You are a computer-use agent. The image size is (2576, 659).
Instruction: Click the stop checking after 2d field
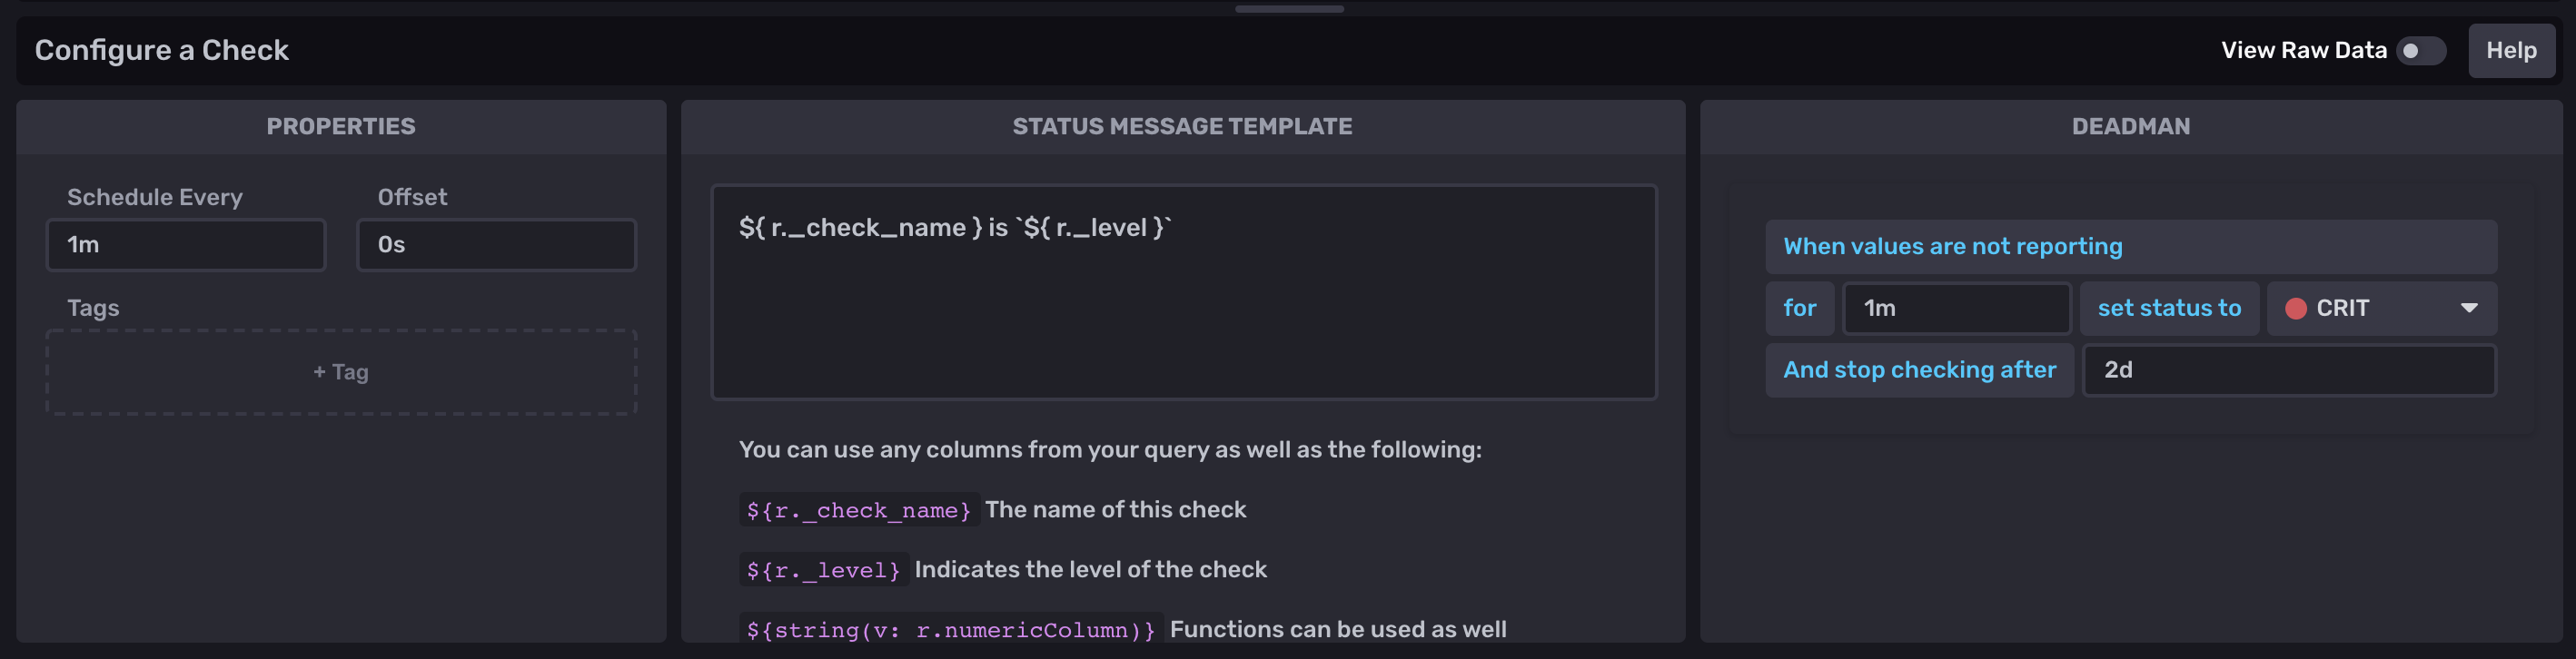[x=2288, y=370]
